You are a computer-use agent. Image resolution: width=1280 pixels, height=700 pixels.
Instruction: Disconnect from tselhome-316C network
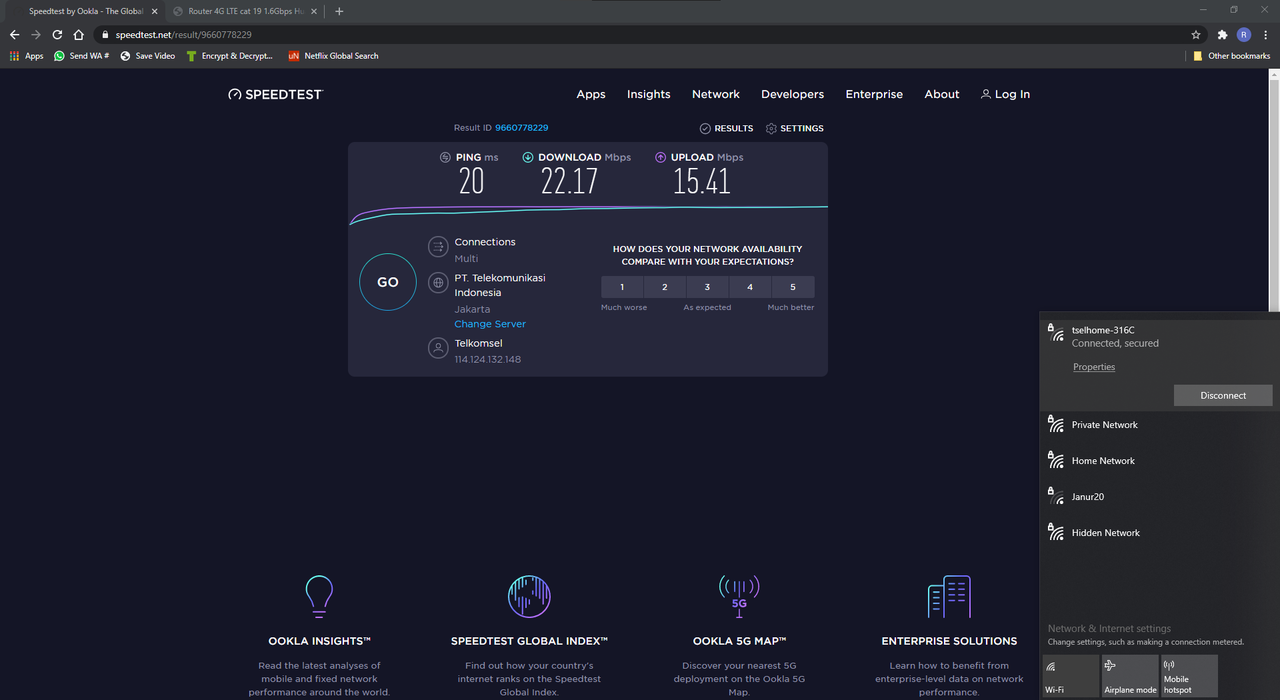pos(1222,395)
